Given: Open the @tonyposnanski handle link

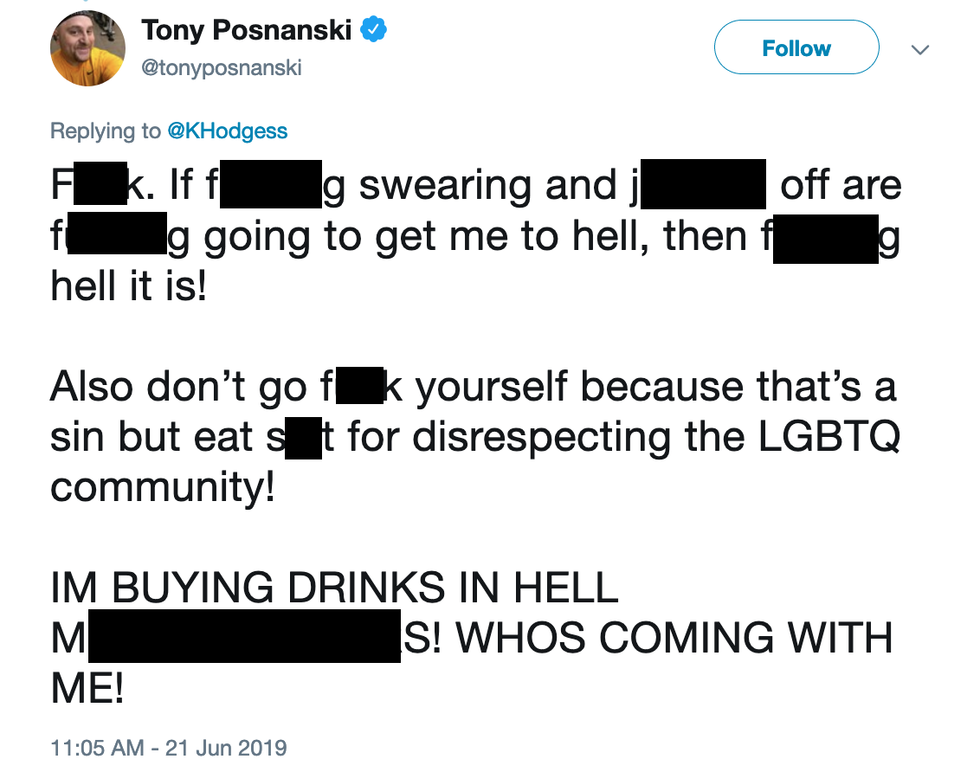Looking at the screenshot, I should tap(221, 68).
